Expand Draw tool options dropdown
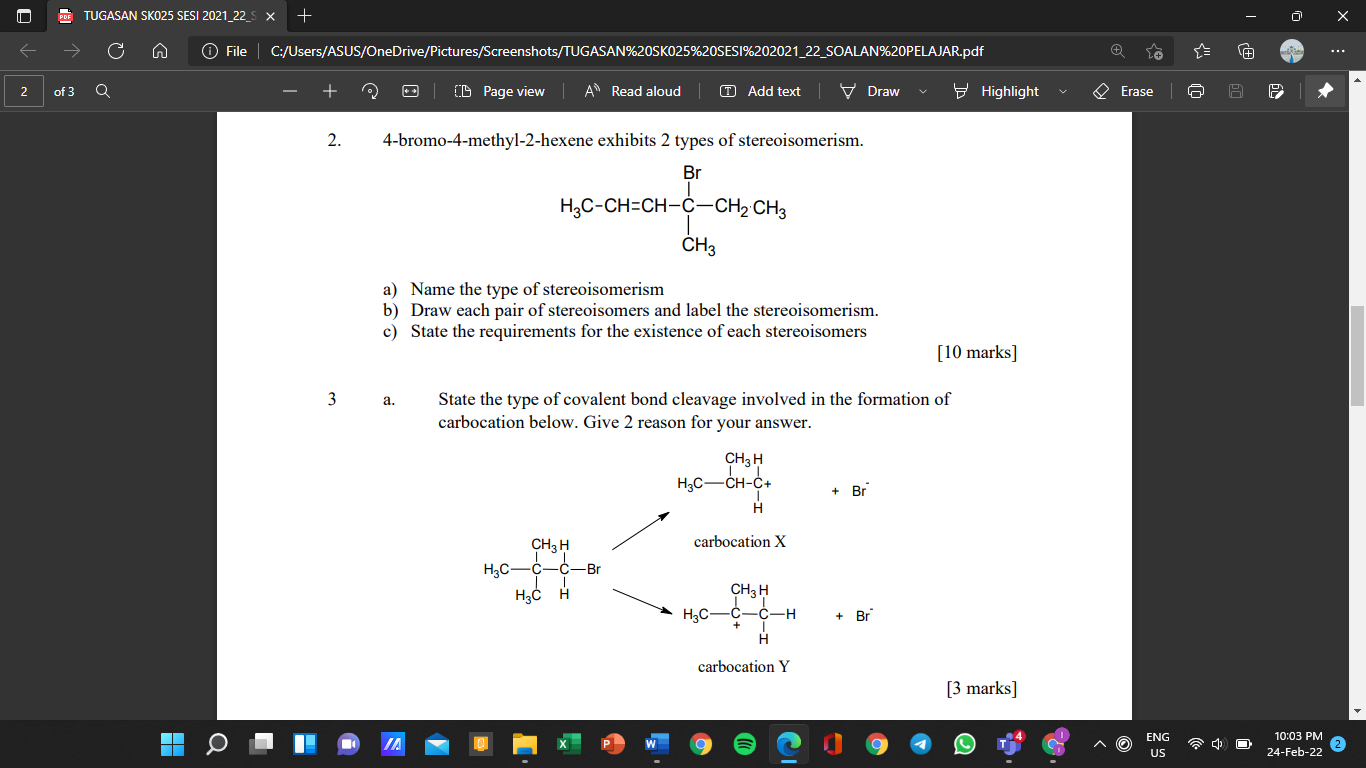 tap(922, 91)
